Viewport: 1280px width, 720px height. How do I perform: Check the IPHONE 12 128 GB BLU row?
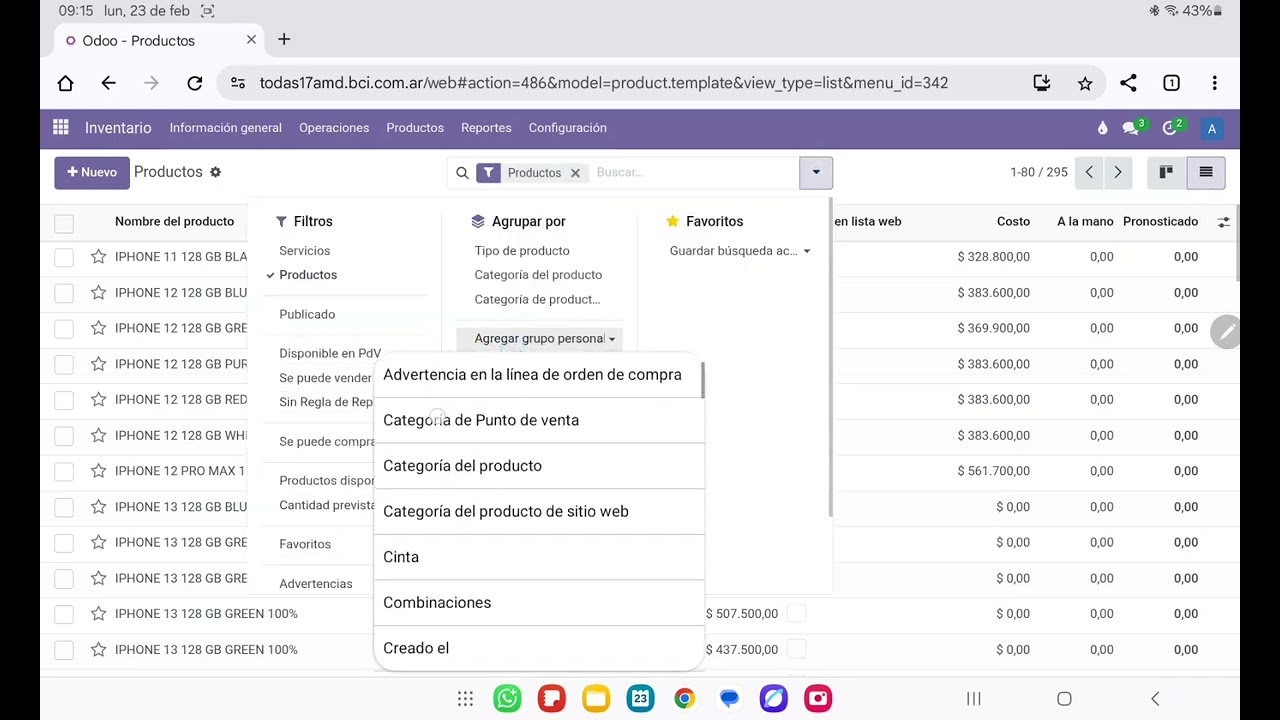tap(64, 293)
